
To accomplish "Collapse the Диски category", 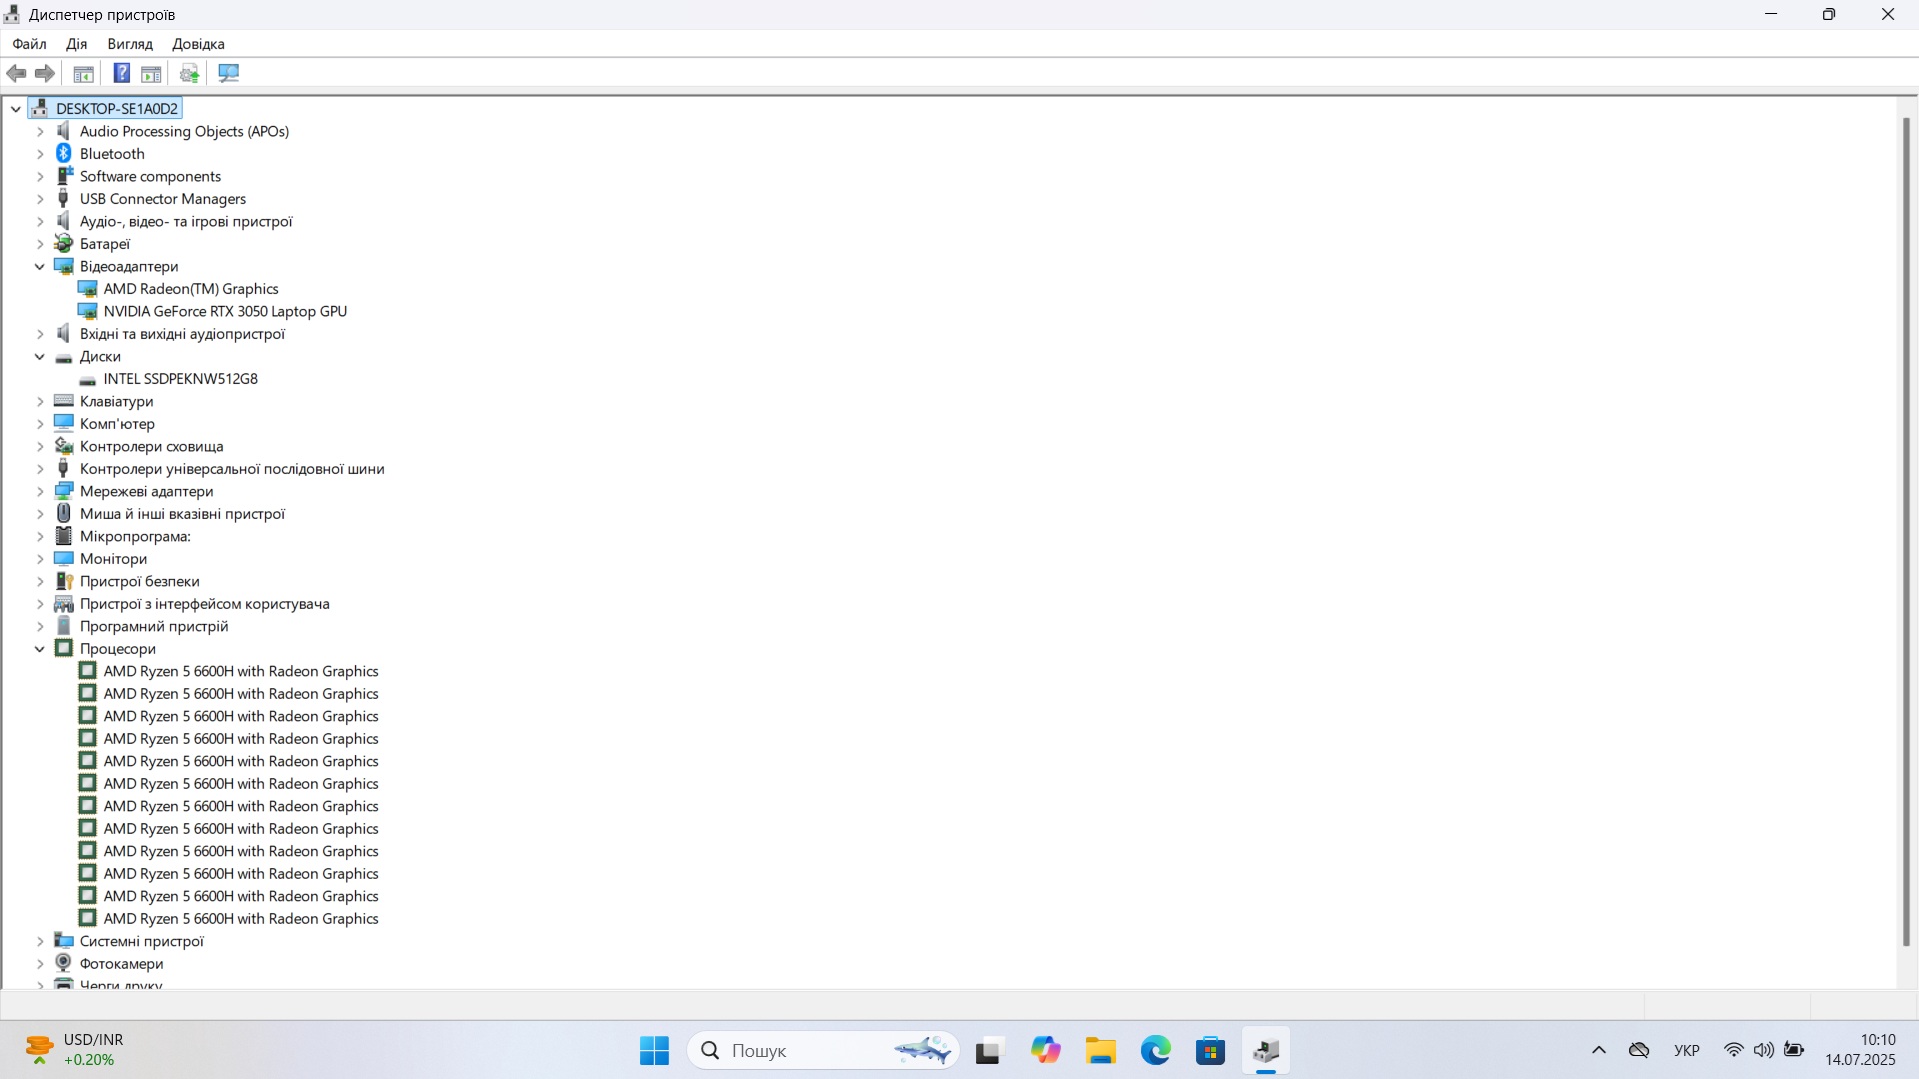I will (40, 356).
